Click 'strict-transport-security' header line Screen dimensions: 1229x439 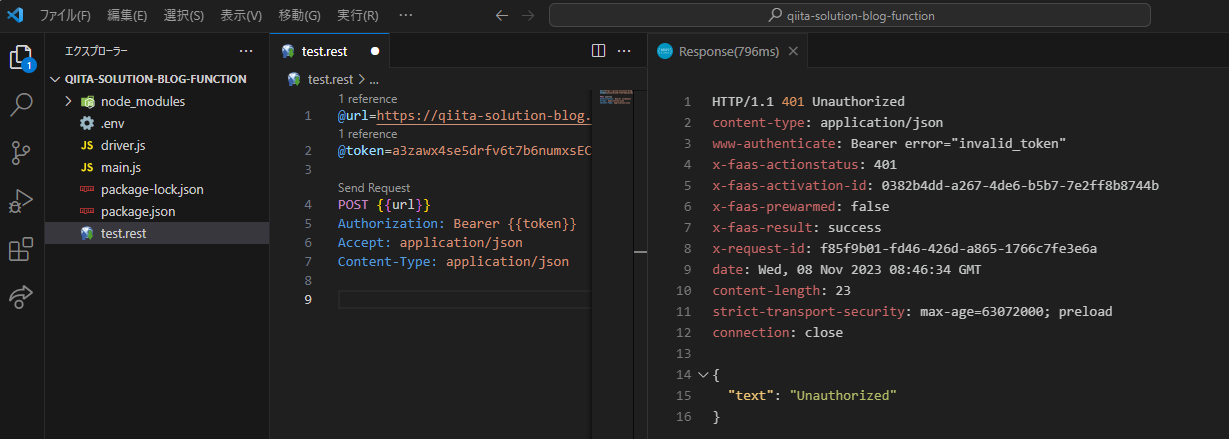click(x=912, y=312)
